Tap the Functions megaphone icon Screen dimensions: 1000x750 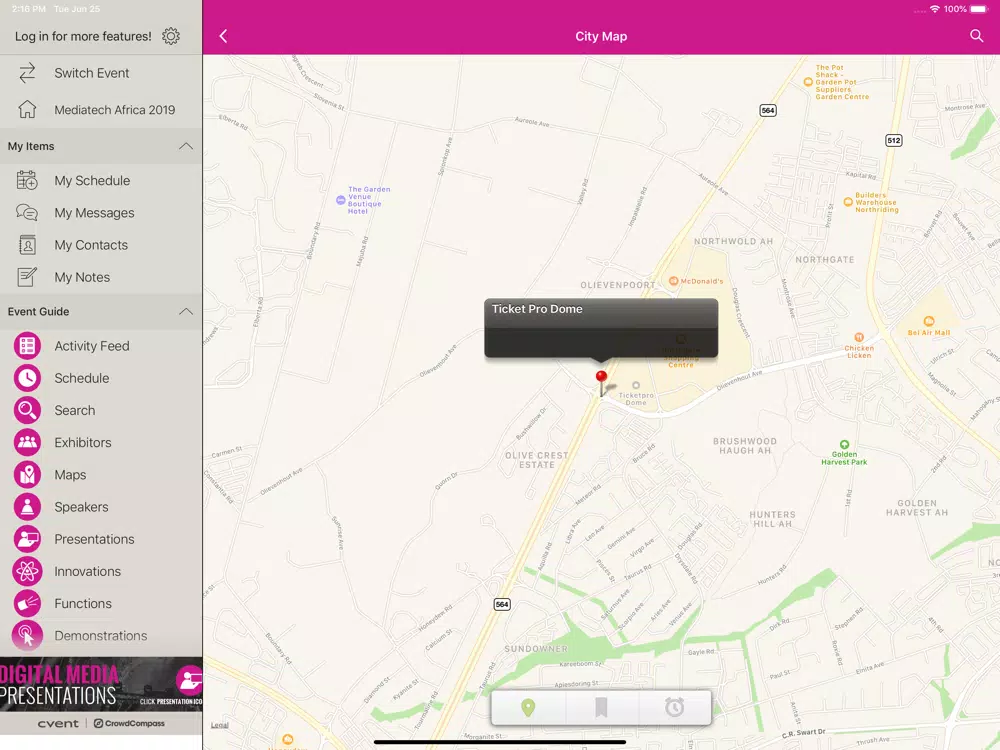coord(27,603)
